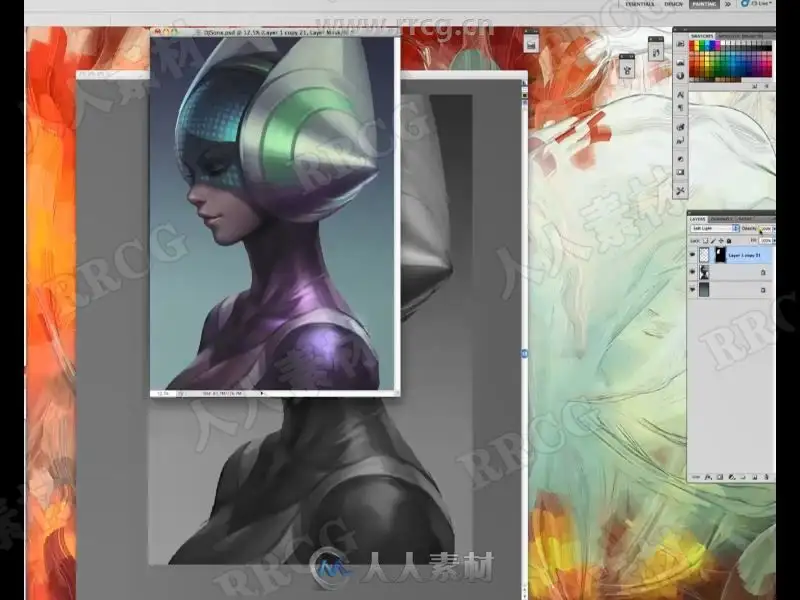Create new fill or adjustment layer
This screenshot has height=600, width=800.
[732, 477]
